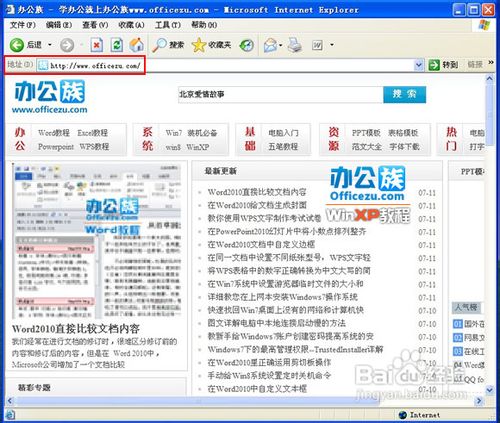Open article 手动给Win8系统设置定时关机命令
This screenshot has width=500, height=423.
pyautogui.click(x=269, y=375)
